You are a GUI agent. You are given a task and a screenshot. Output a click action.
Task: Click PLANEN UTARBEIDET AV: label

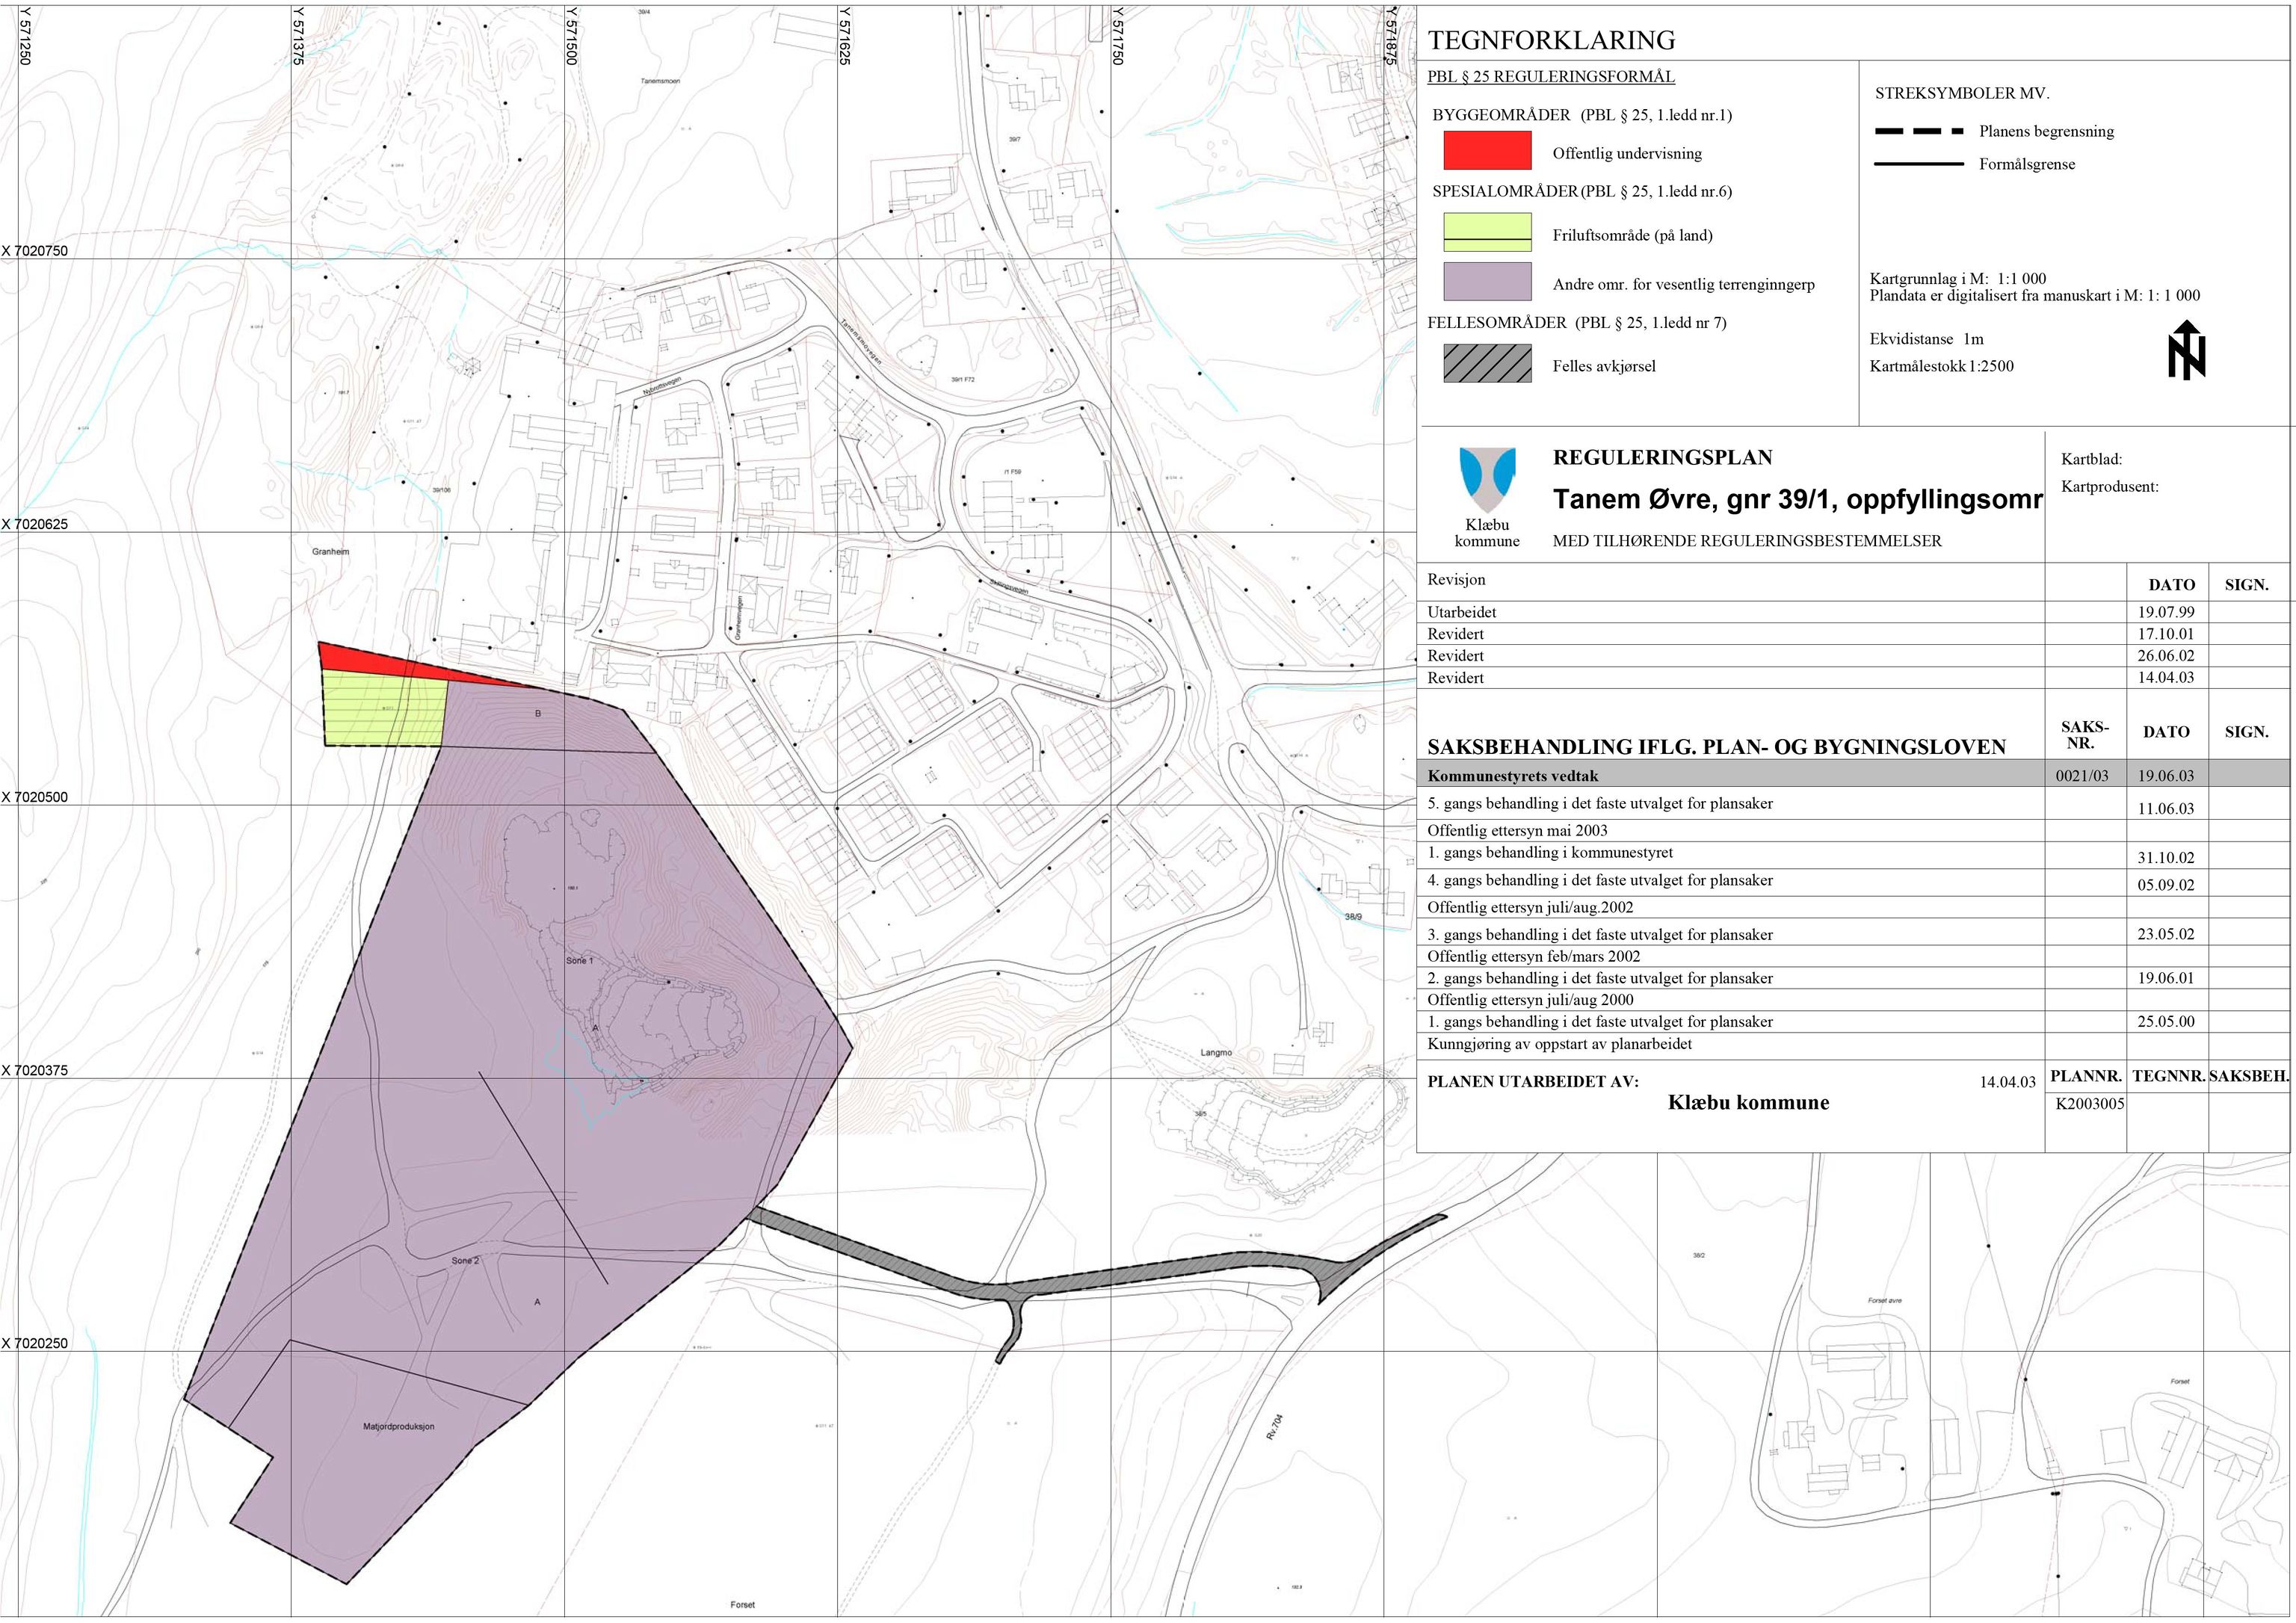(x=1533, y=1082)
